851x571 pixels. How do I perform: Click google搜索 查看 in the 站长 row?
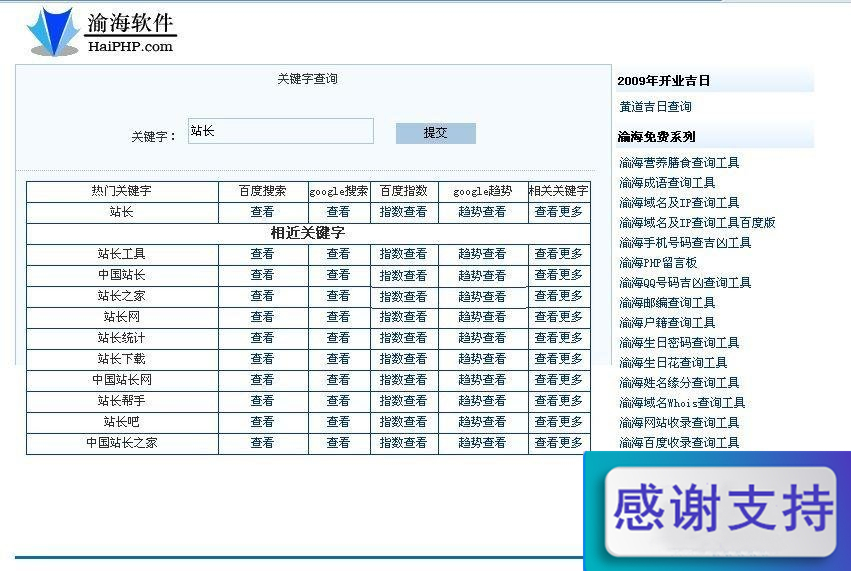tap(338, 212)
